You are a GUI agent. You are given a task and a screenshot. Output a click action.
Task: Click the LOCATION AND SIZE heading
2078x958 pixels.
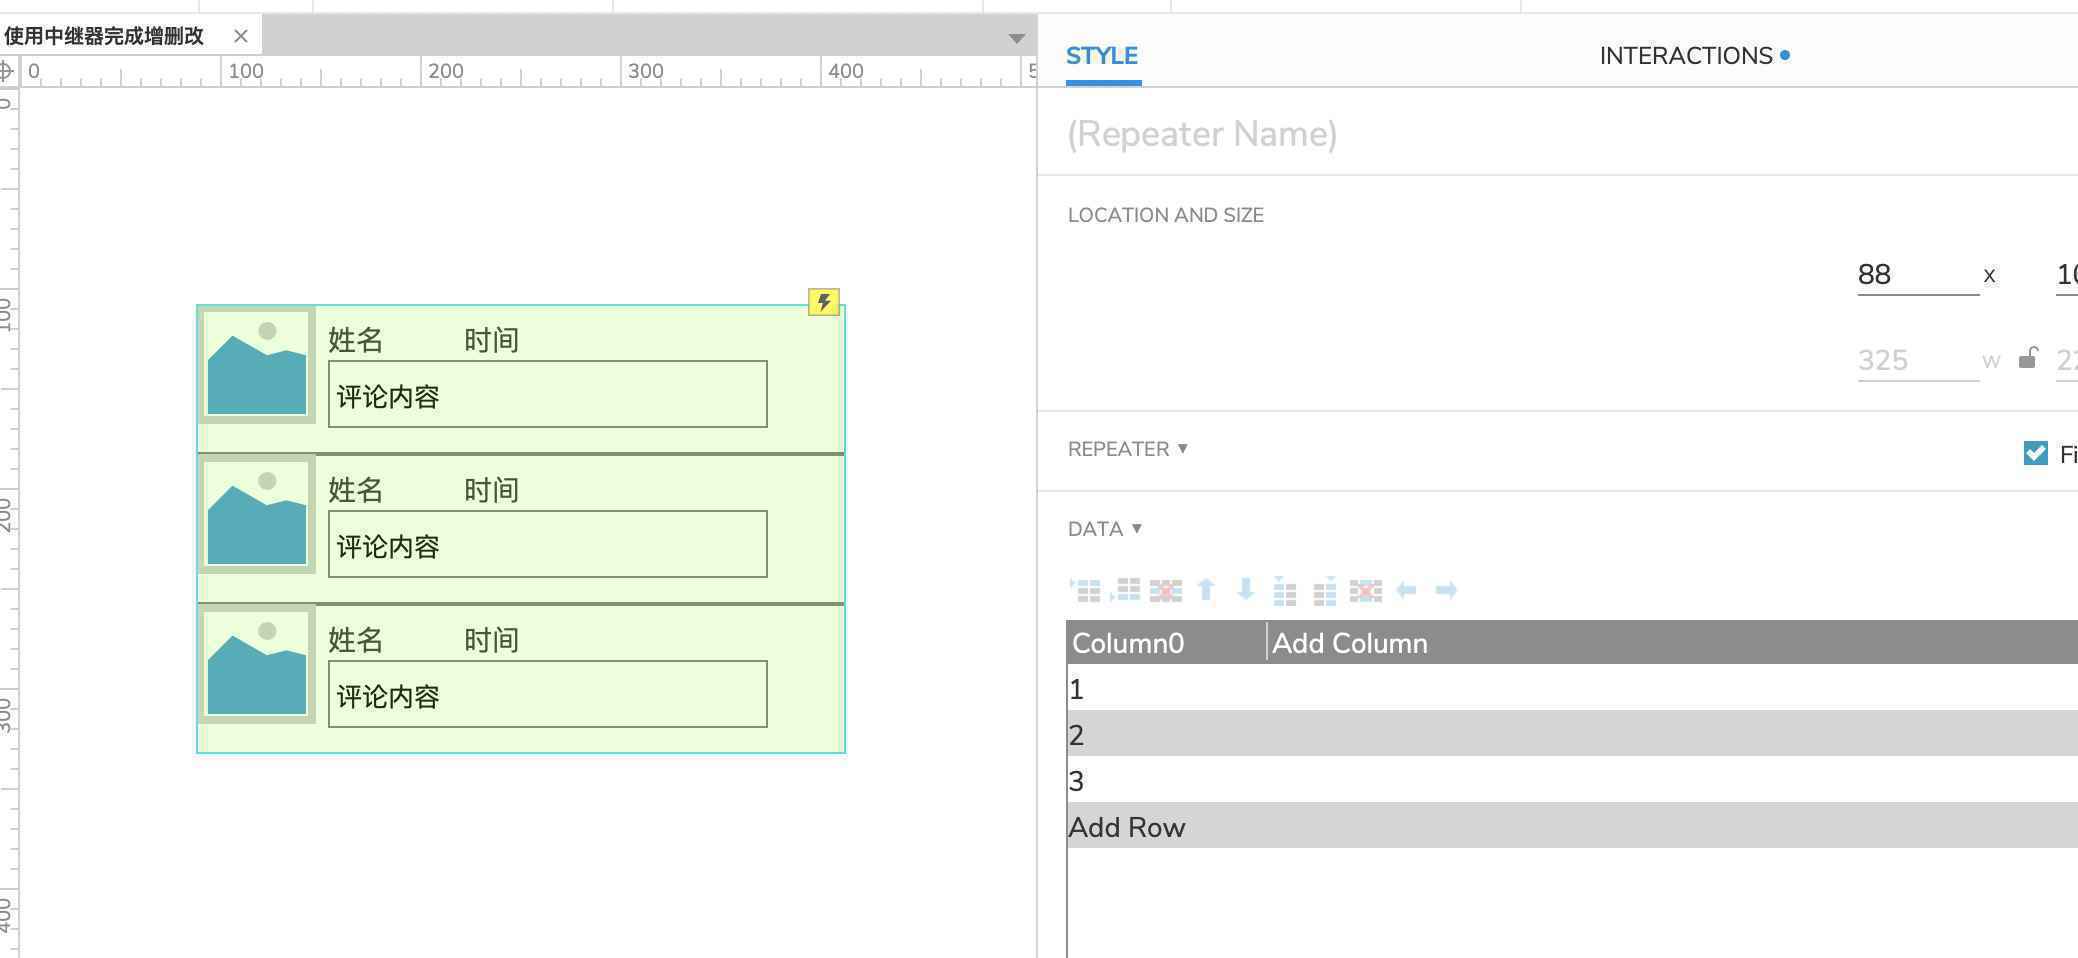pos(1165,215)
